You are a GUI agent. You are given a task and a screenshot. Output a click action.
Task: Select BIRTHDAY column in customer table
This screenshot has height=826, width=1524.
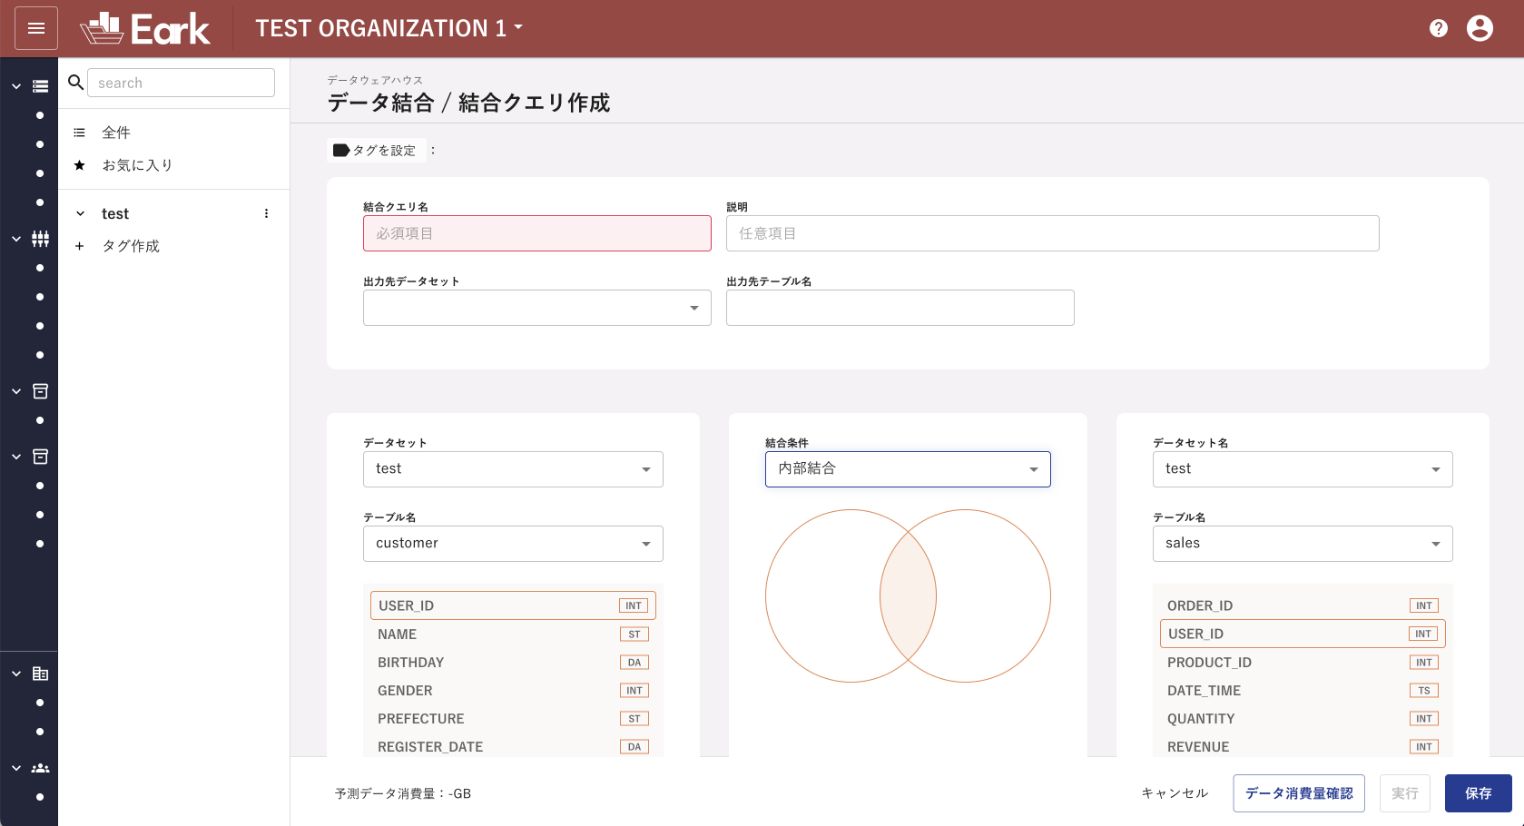point(513,662)
